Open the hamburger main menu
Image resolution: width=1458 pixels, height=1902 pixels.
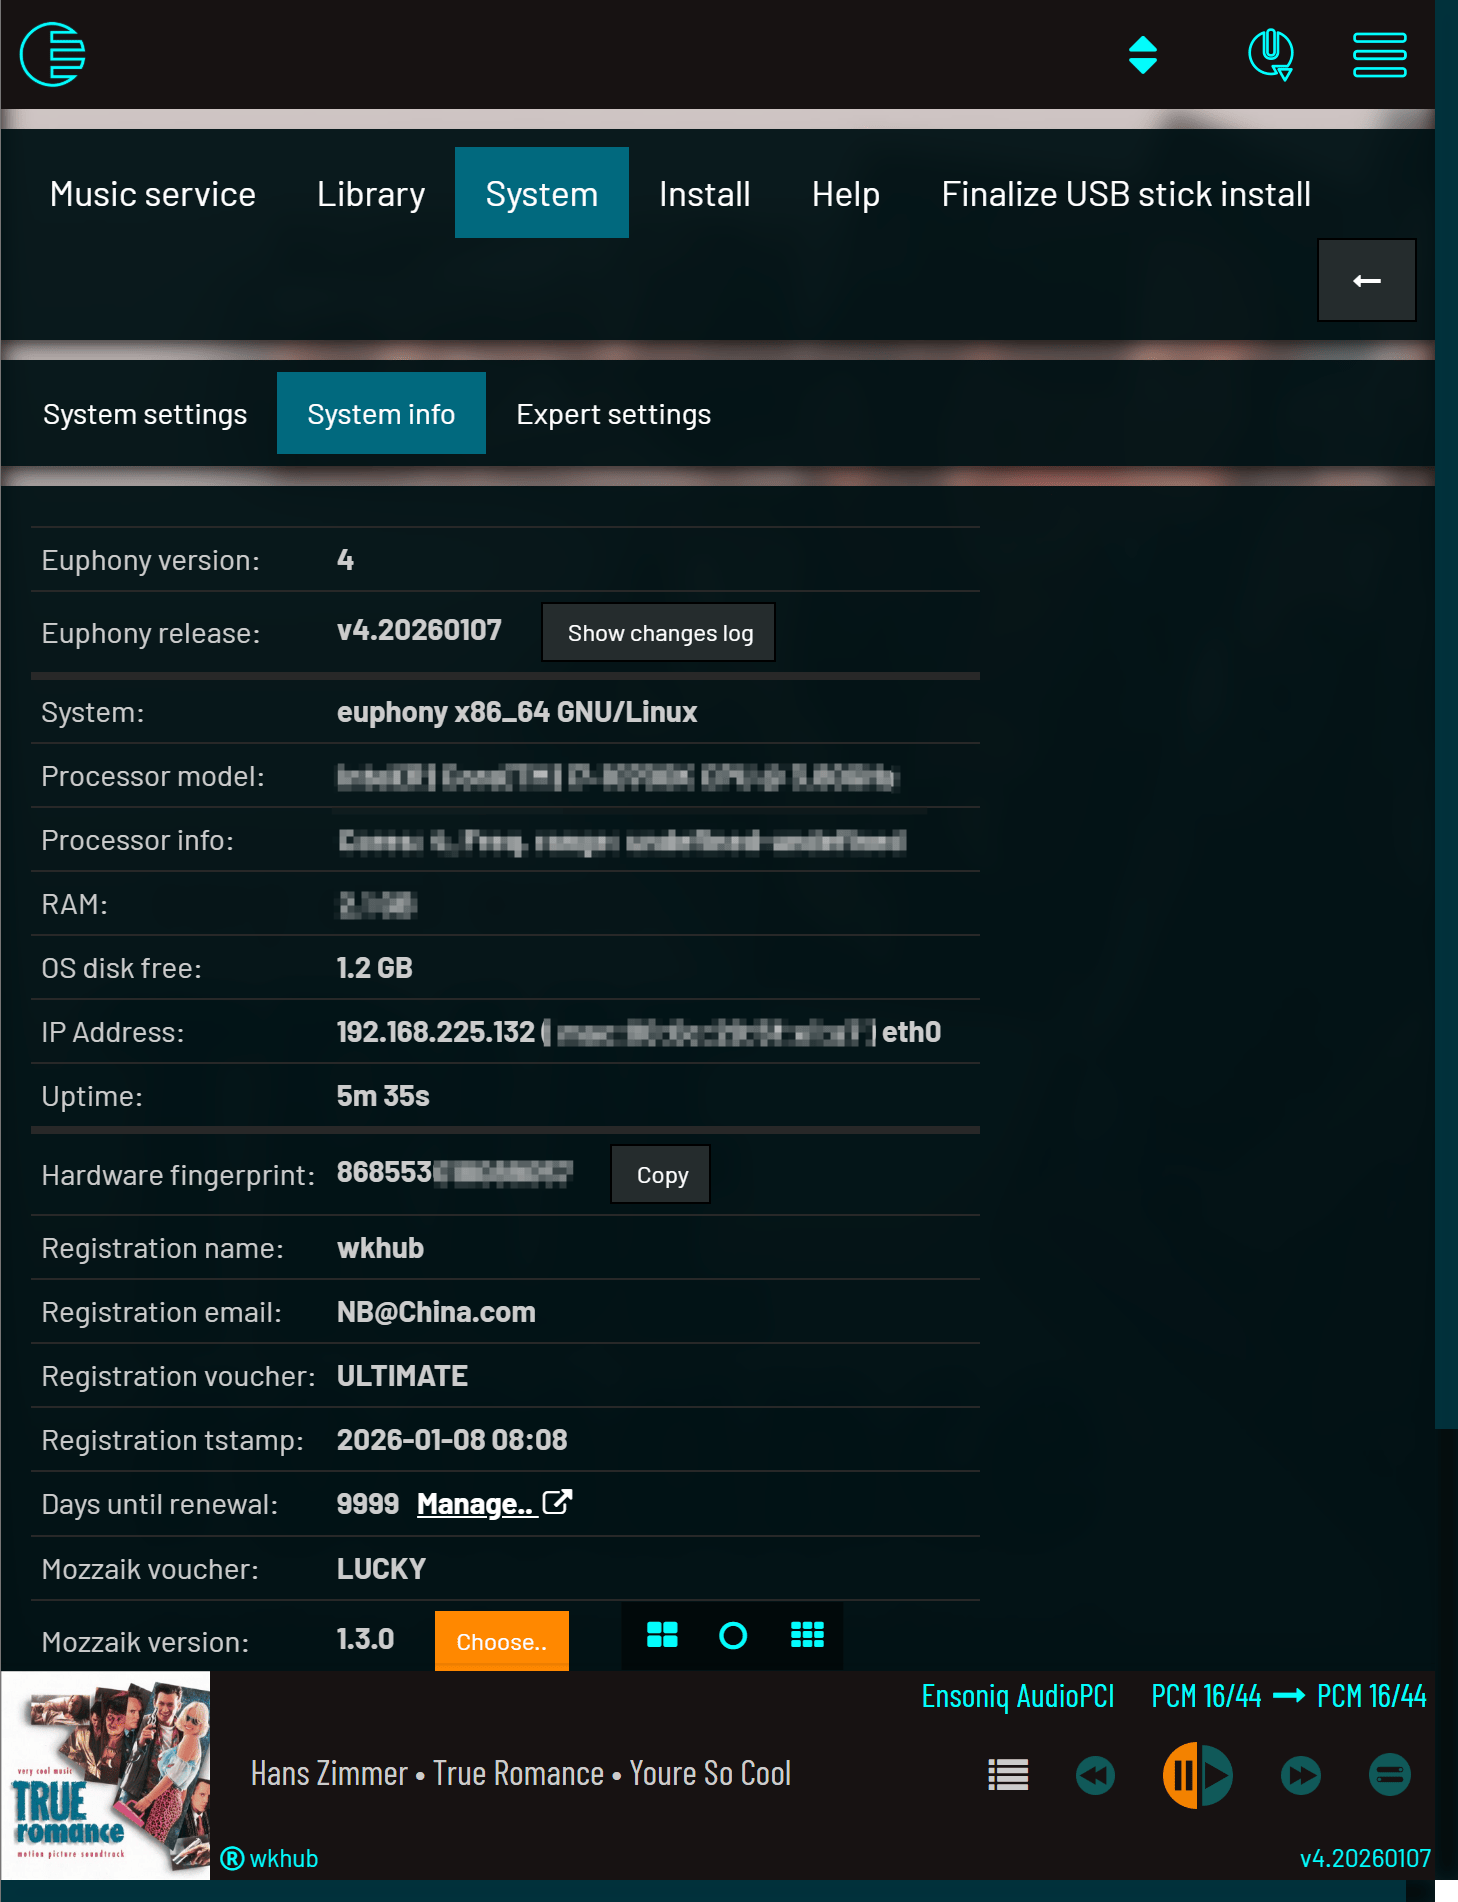point(1379,55)
